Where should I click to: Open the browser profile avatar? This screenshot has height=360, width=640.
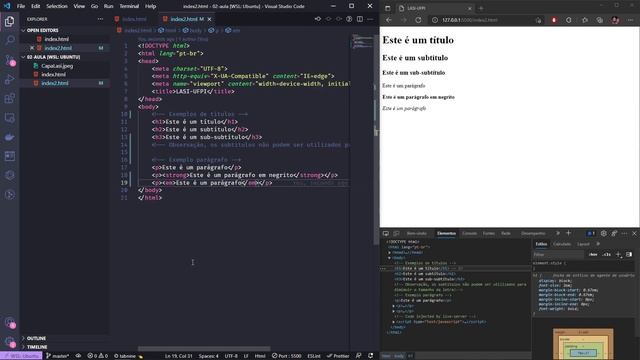coord(615,20)
